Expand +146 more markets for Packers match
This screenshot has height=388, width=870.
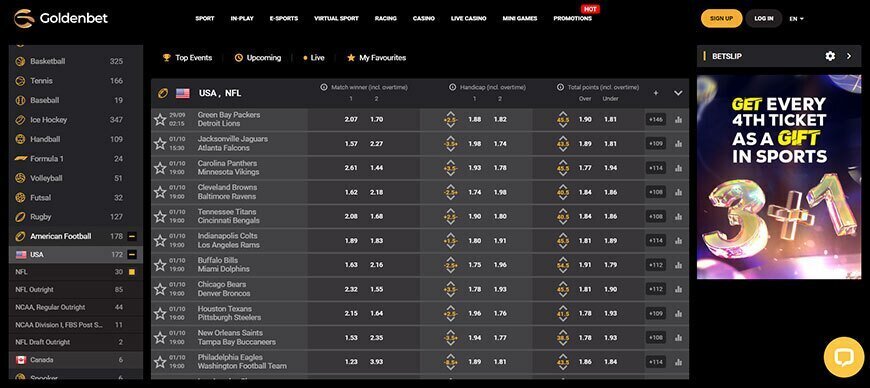(x=656, y=119)
